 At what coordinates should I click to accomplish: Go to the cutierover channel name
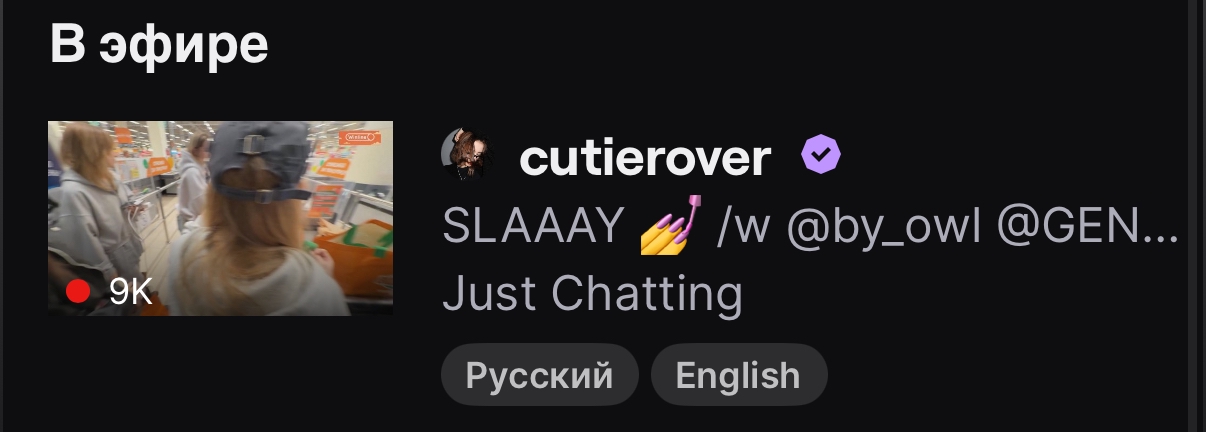click(x=645, y=157)
